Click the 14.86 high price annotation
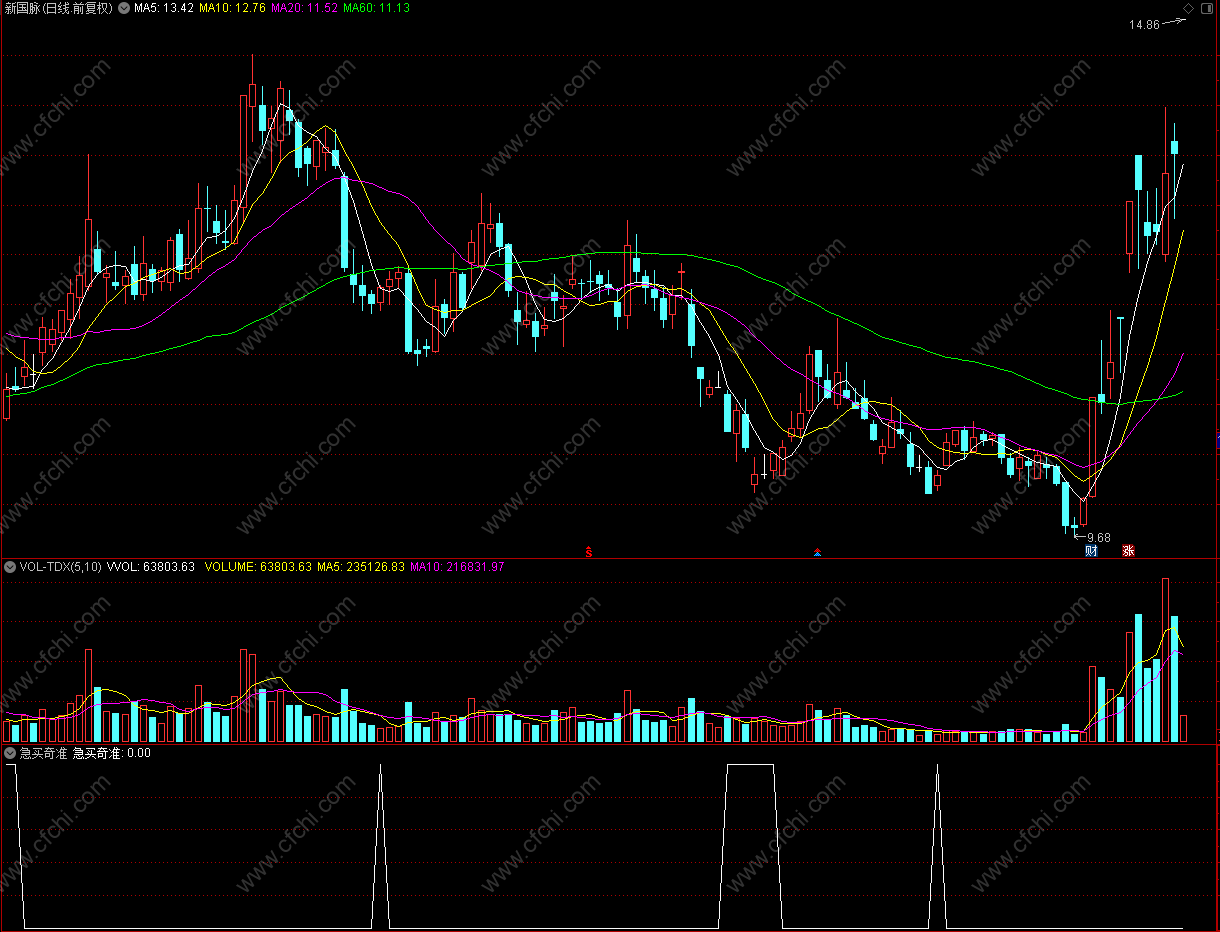This screenshot has height=932, width=1220. point(1144,25)
